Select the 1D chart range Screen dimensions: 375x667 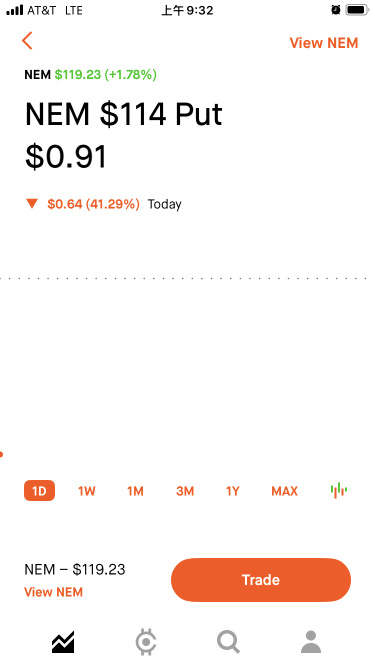pos(39,491)
